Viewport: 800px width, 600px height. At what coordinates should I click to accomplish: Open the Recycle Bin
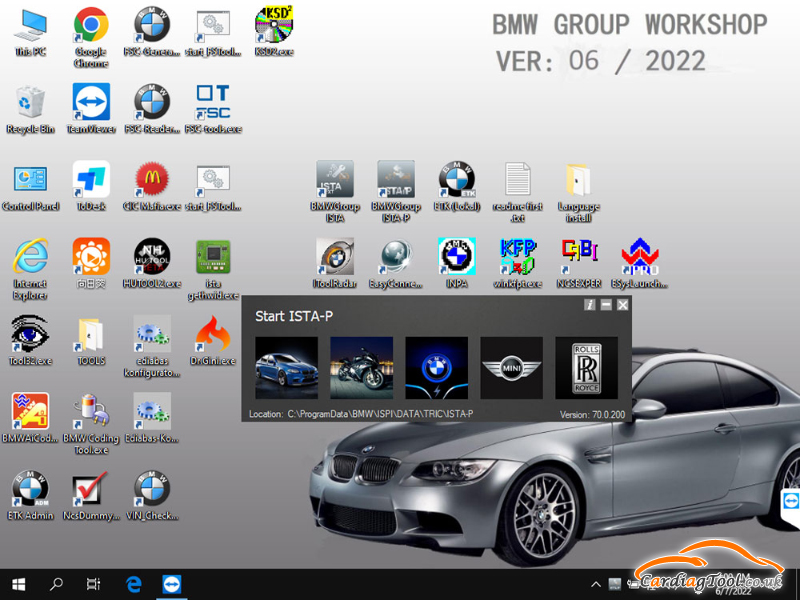(30, 109)
